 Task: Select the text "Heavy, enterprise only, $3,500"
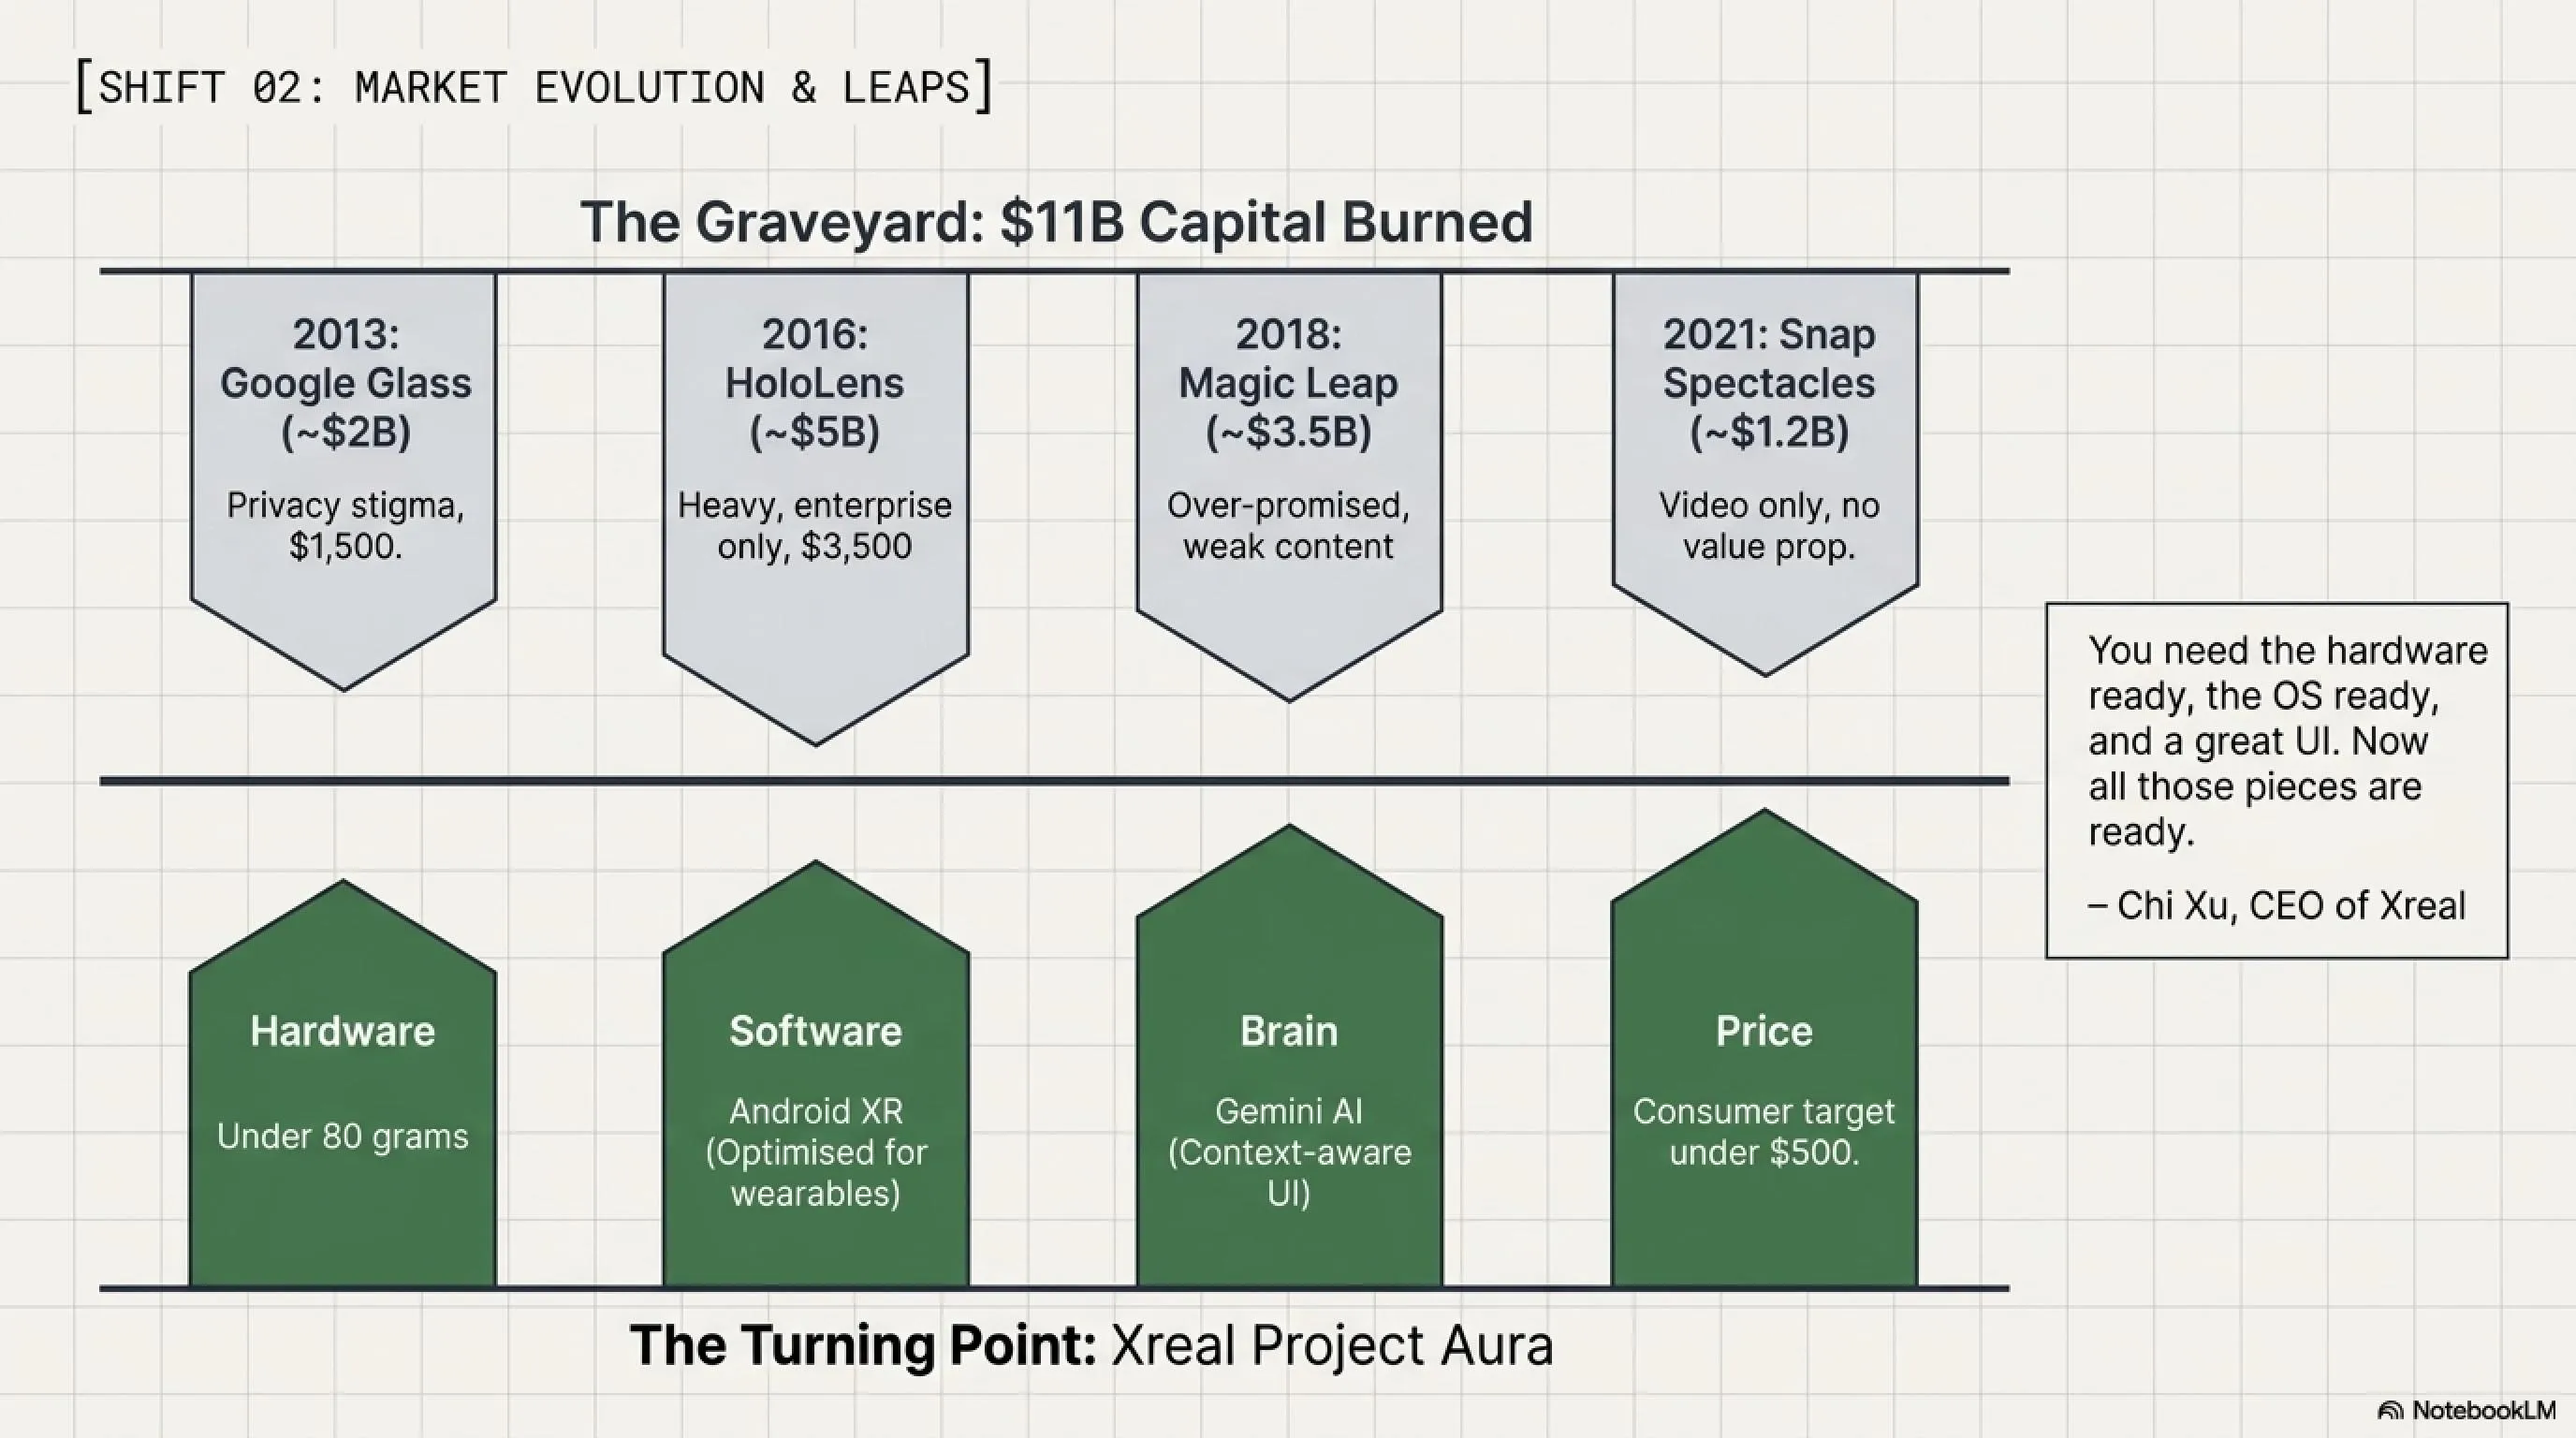tap(815, 525)
